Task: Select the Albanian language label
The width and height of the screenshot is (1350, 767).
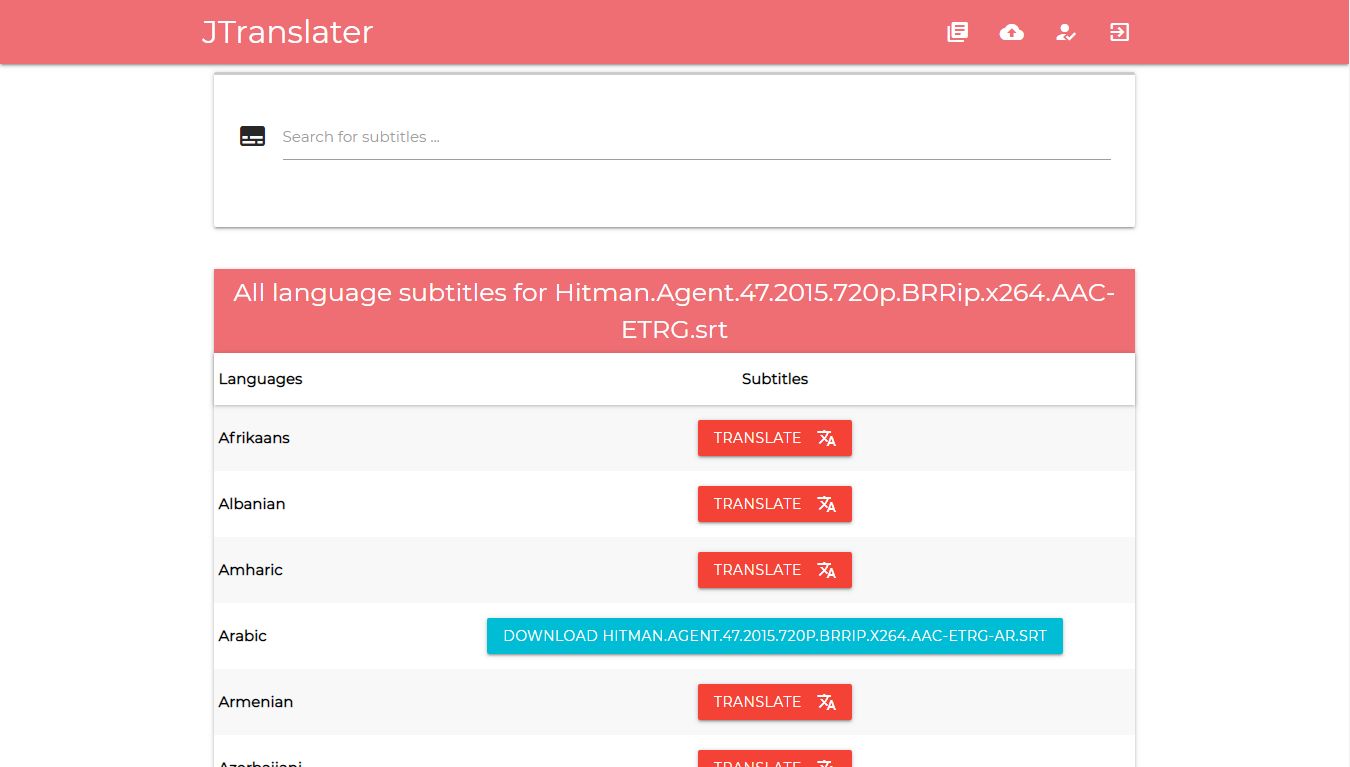Action: coord(252,504)
